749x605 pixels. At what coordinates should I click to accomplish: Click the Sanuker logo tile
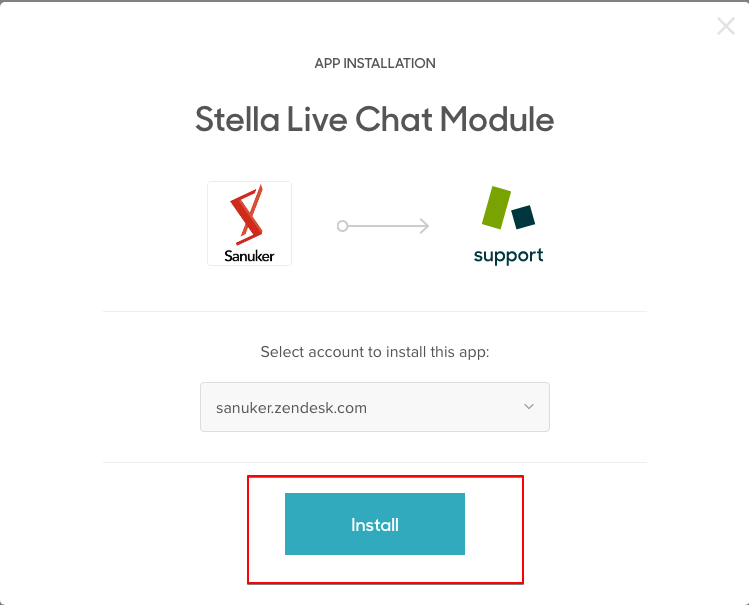249,223
